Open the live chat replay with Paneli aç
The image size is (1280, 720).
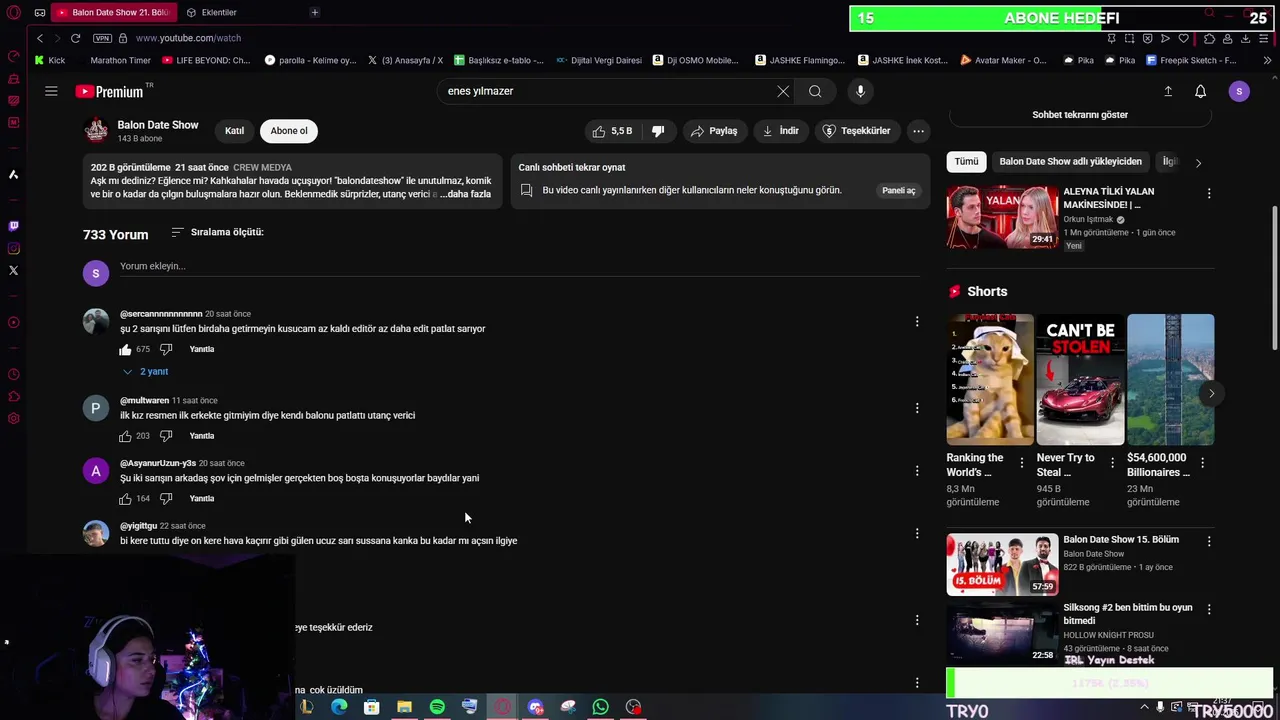898,190
